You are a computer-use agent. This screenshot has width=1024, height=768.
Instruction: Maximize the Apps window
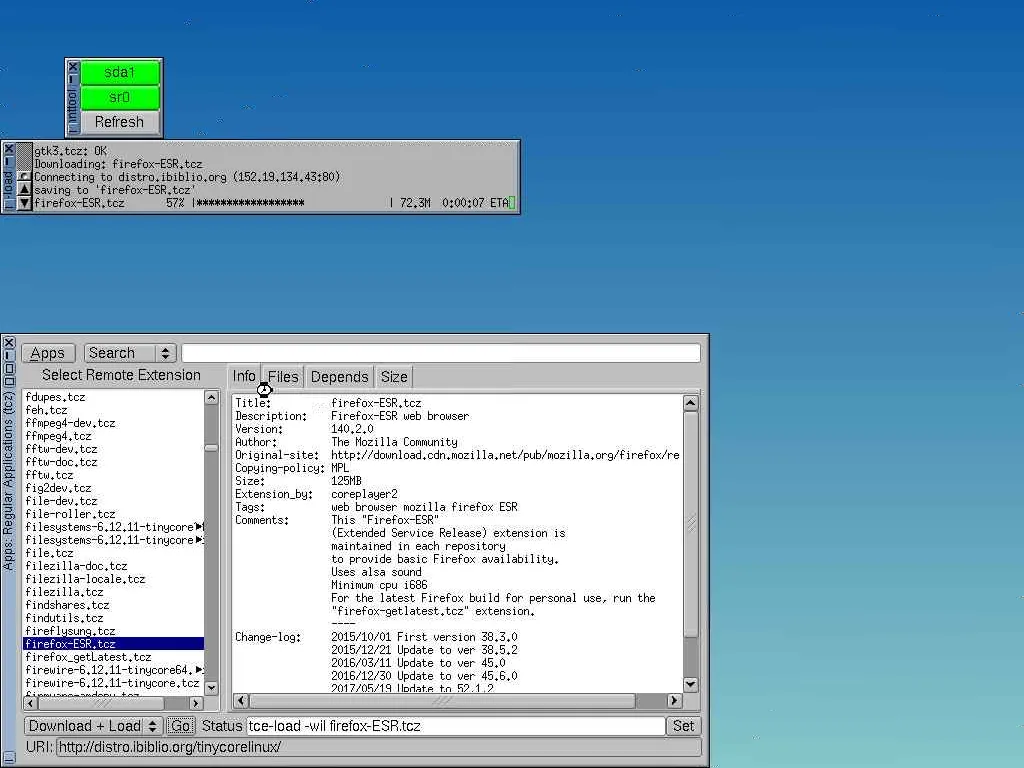tap(8, 368)
